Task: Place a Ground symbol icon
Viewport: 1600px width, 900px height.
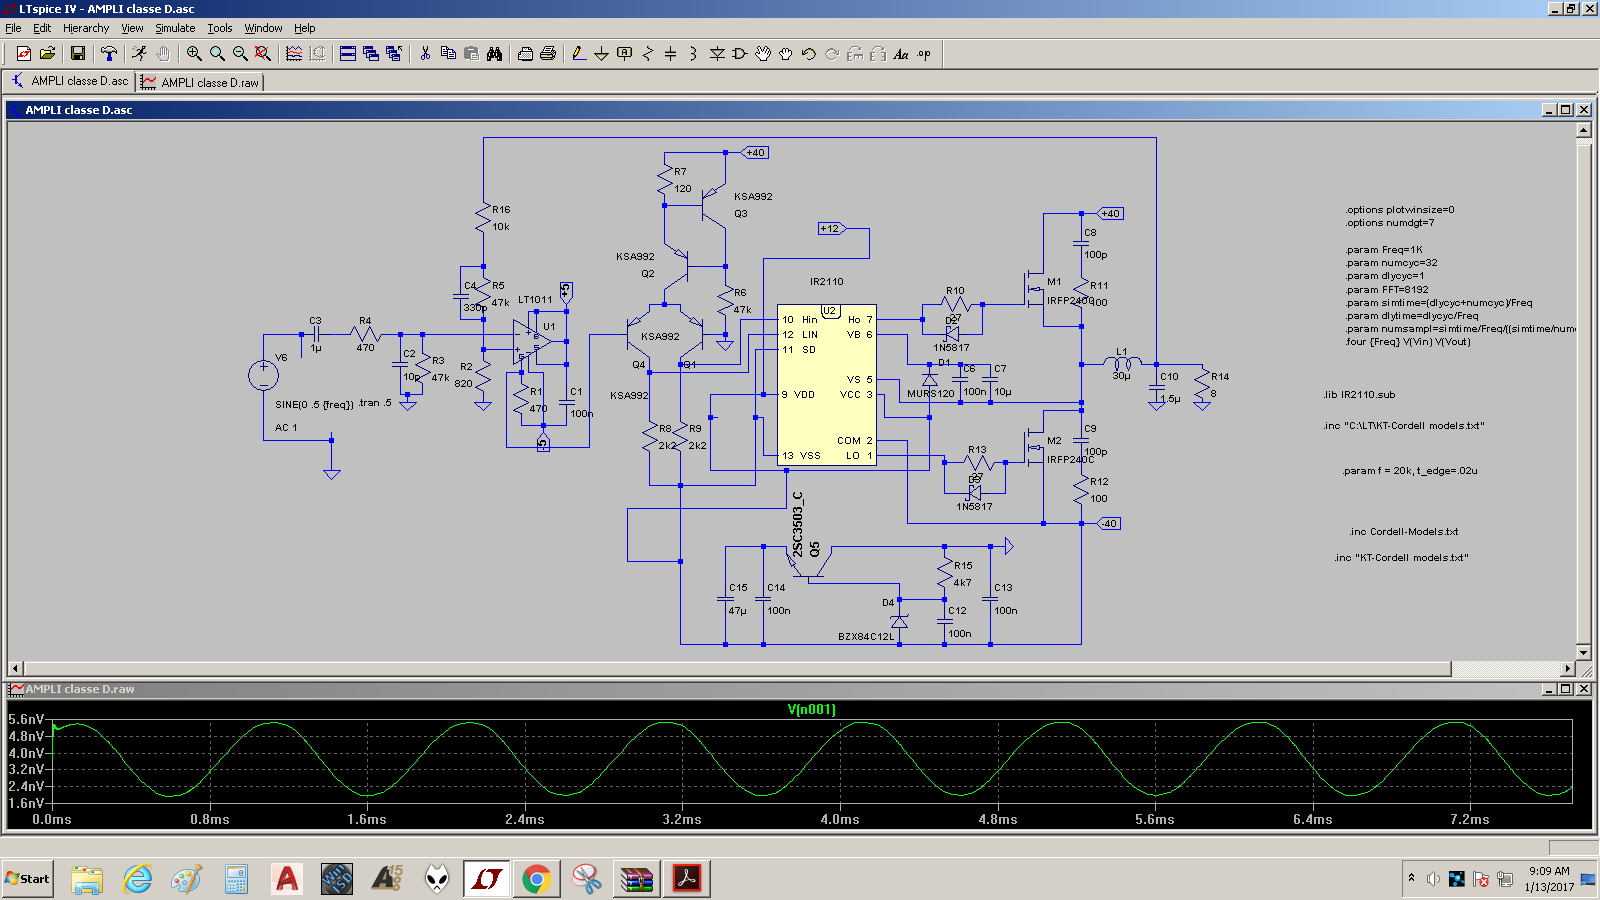Action: [x=601, y=54]
